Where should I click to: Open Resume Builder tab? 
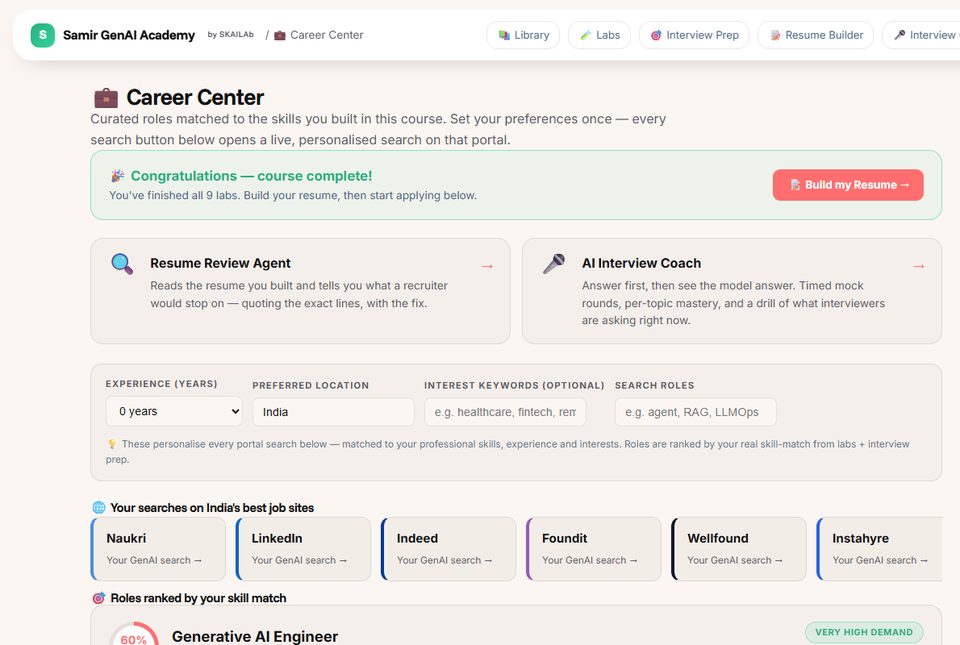816,35
